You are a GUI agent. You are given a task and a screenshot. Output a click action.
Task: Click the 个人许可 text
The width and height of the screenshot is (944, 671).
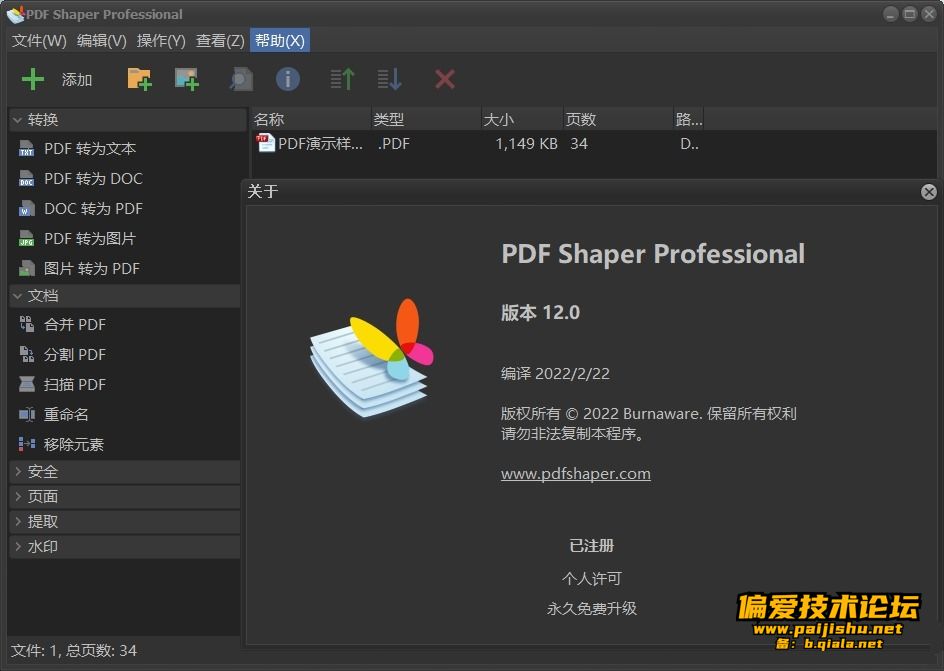coord(592,579)
